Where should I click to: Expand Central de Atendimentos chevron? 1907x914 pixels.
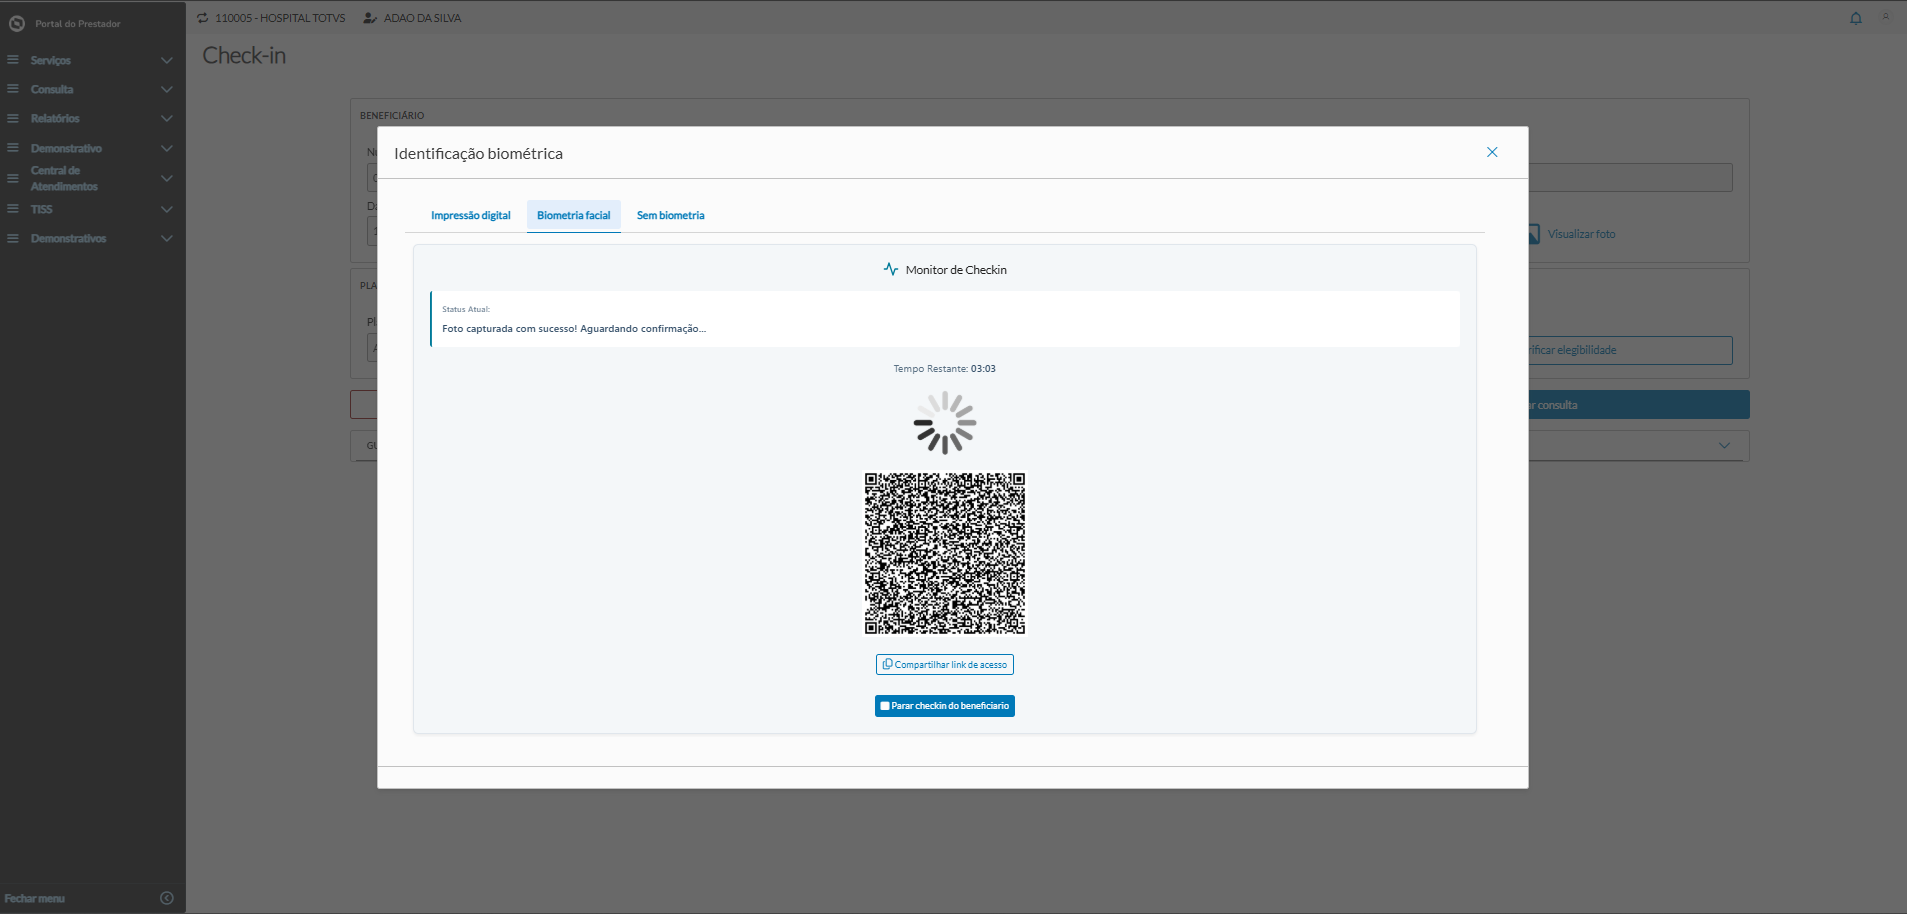coord(167,179)
